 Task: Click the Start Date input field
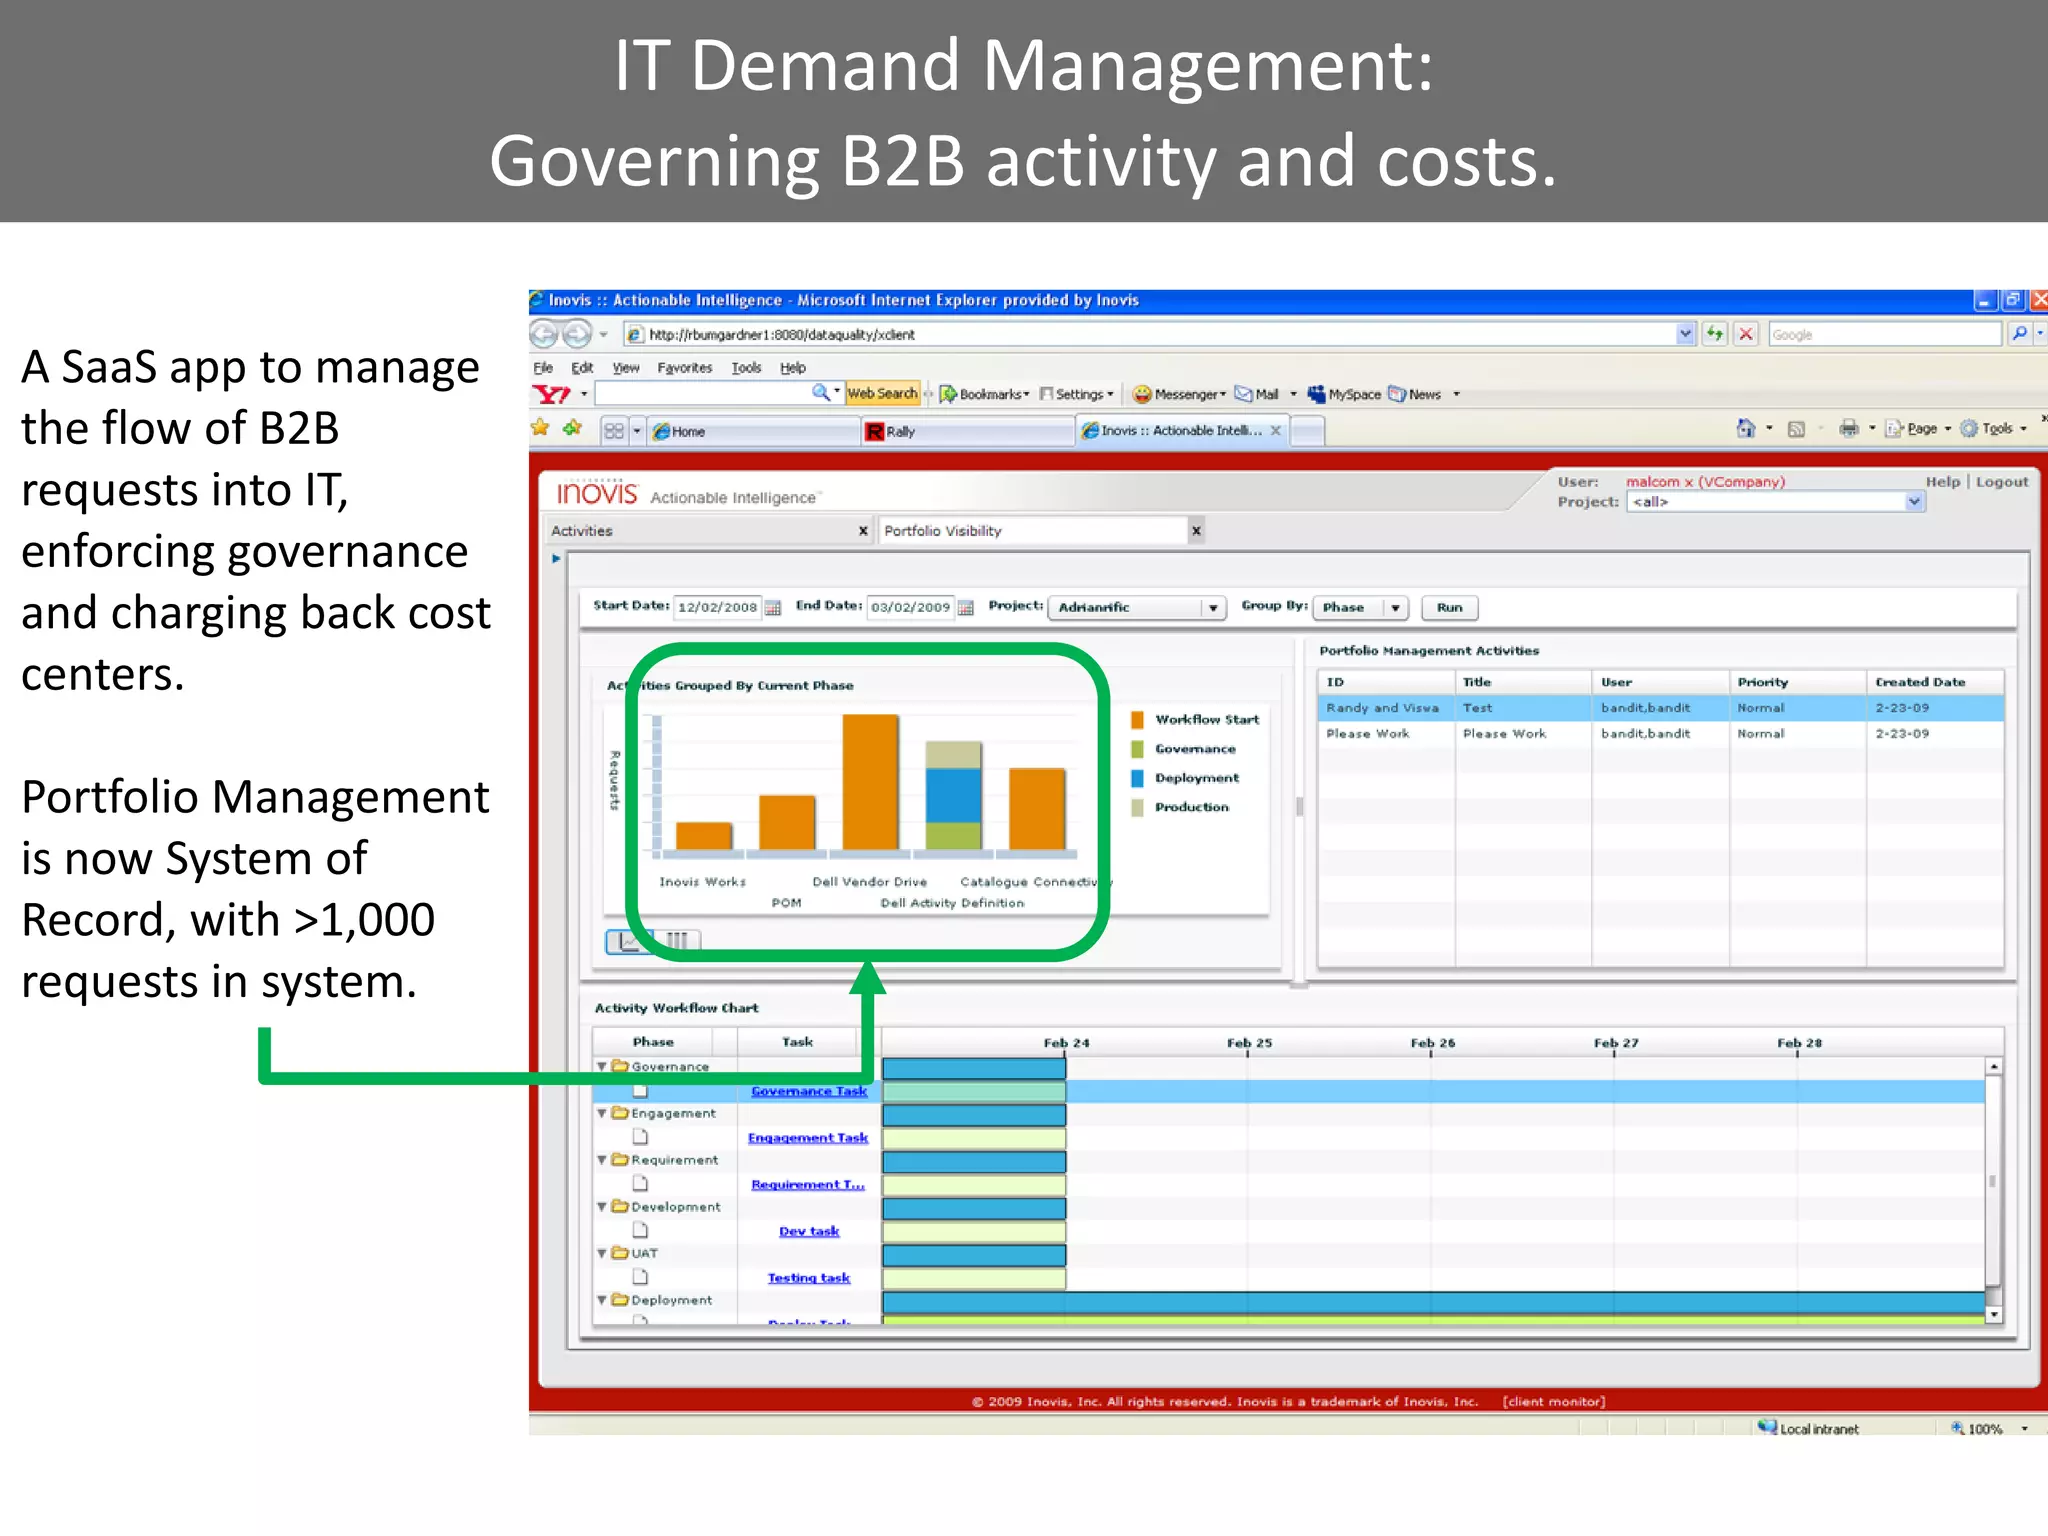click(x=717, y=607)
